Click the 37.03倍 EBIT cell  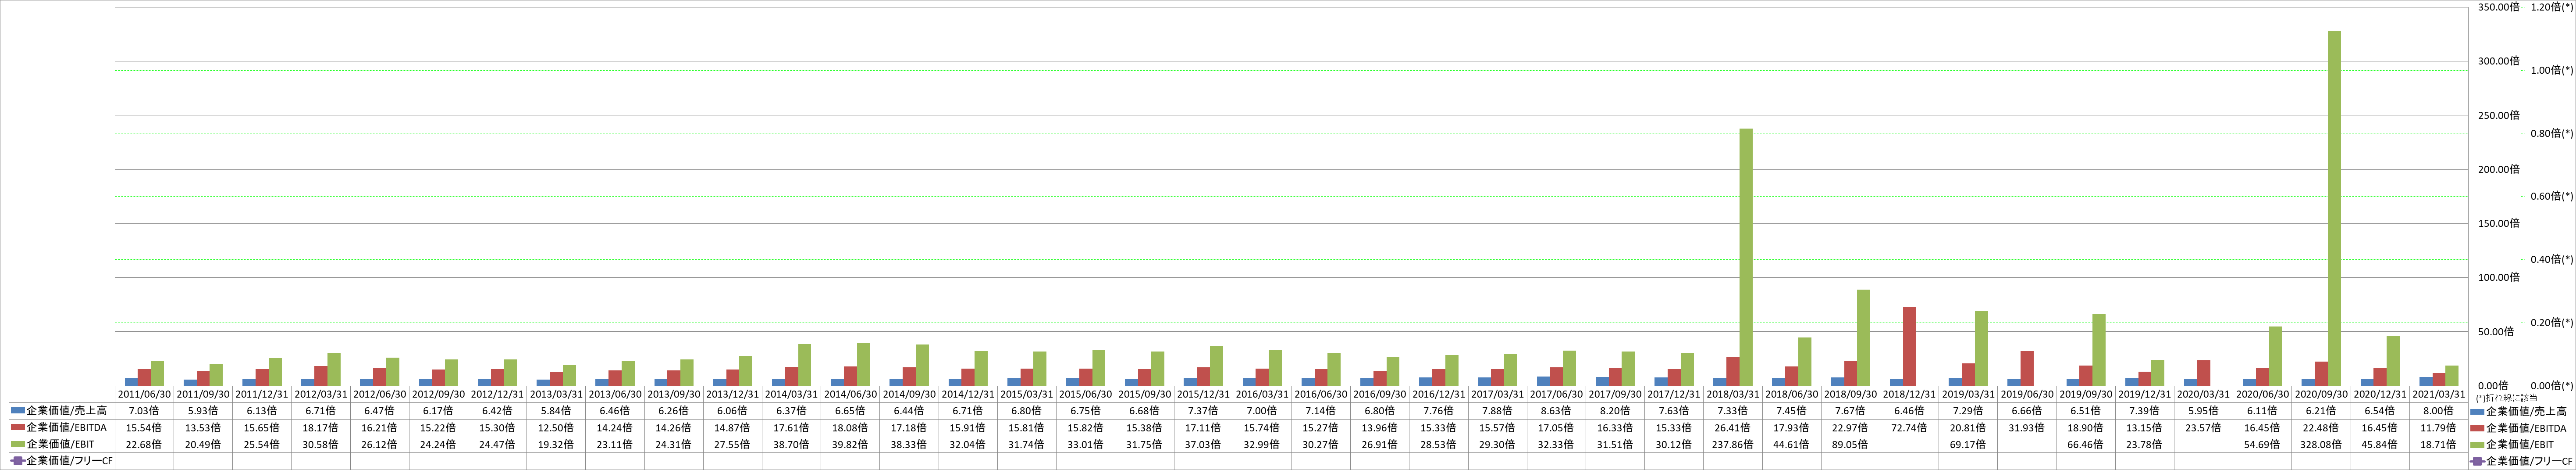click(x=1204, y=445)
